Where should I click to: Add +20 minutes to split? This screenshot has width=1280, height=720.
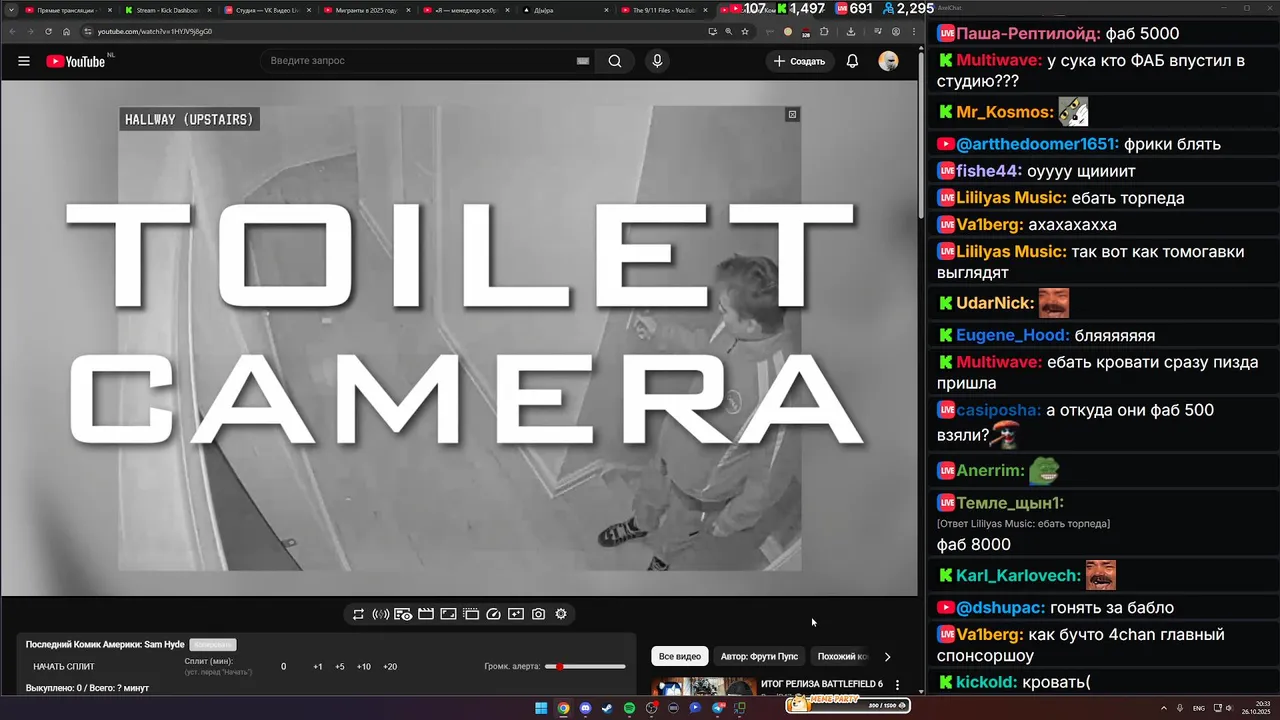tap(390, 667)
